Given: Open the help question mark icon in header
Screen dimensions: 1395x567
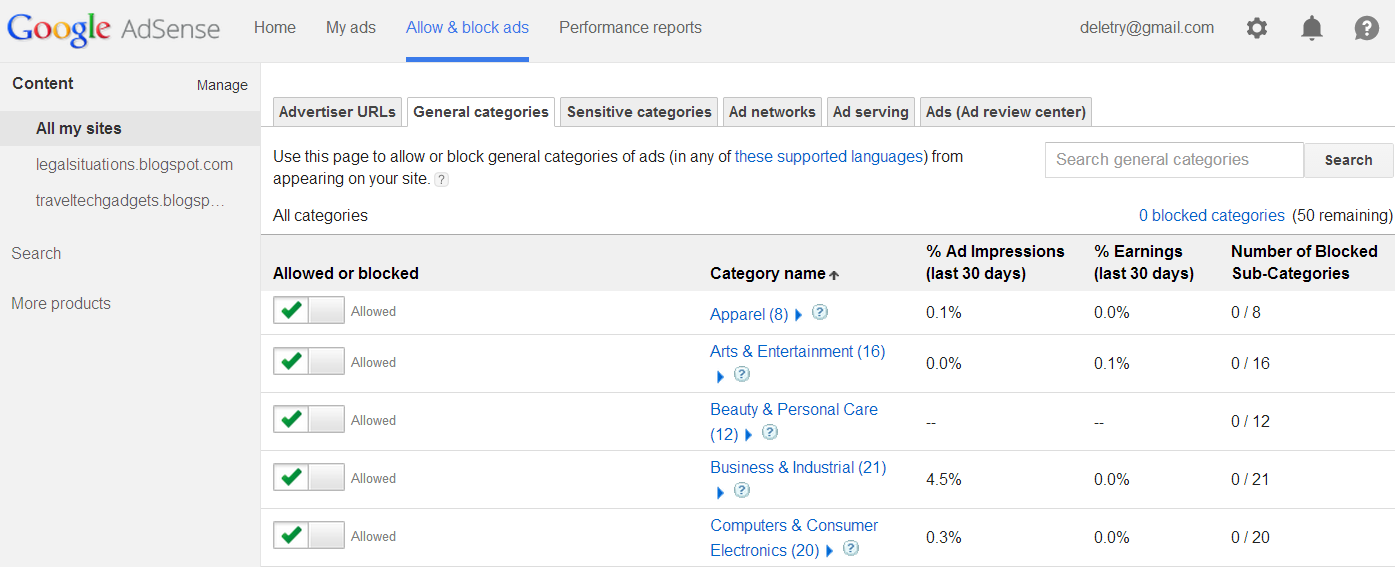Looking at the screenshot, I should [1367, 28].
